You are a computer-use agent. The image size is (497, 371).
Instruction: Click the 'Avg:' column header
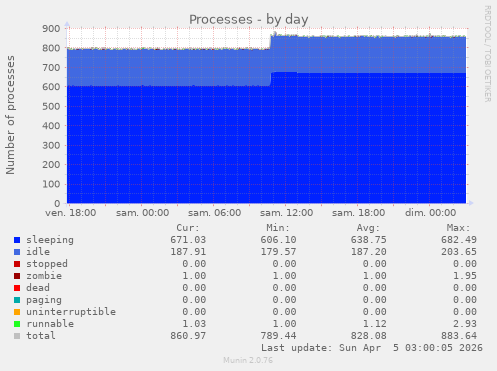click(x=368, y=228)
